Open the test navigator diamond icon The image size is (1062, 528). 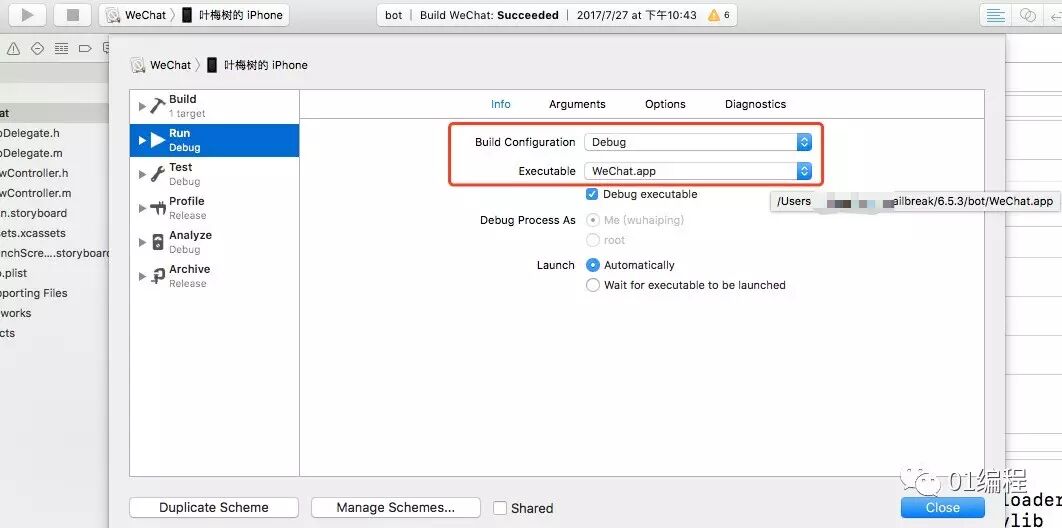click(x=37, y=49)
